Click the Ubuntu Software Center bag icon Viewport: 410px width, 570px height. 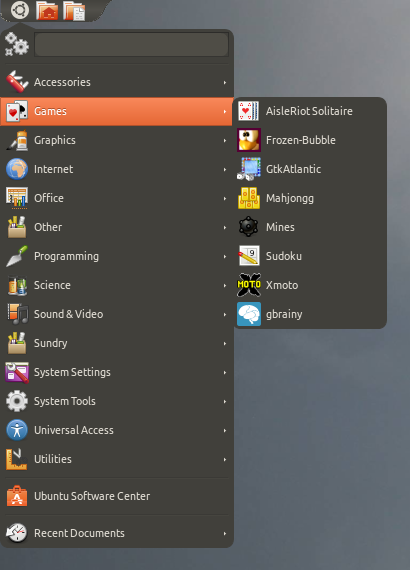click(17, 496)
